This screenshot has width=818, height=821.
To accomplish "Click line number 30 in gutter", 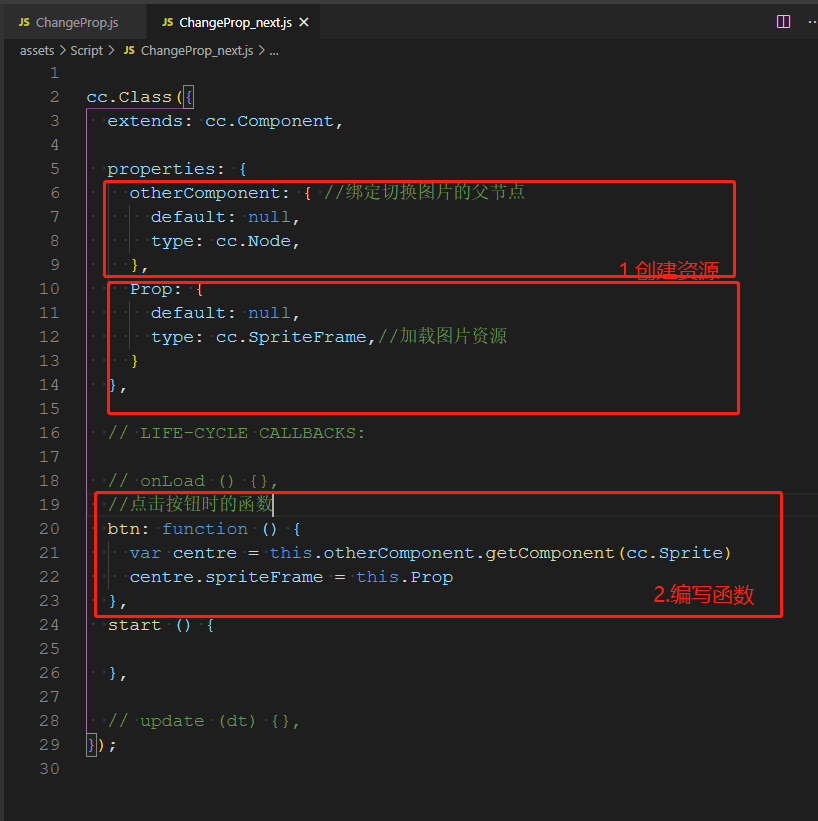I will [x=49, y=769].
